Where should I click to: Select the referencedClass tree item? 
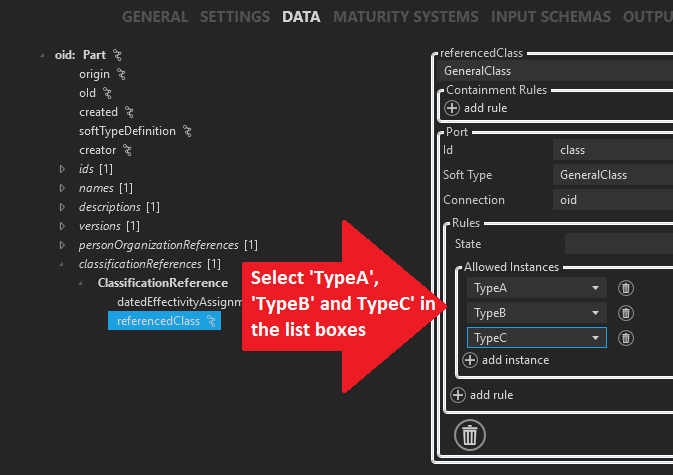[164, 321]
